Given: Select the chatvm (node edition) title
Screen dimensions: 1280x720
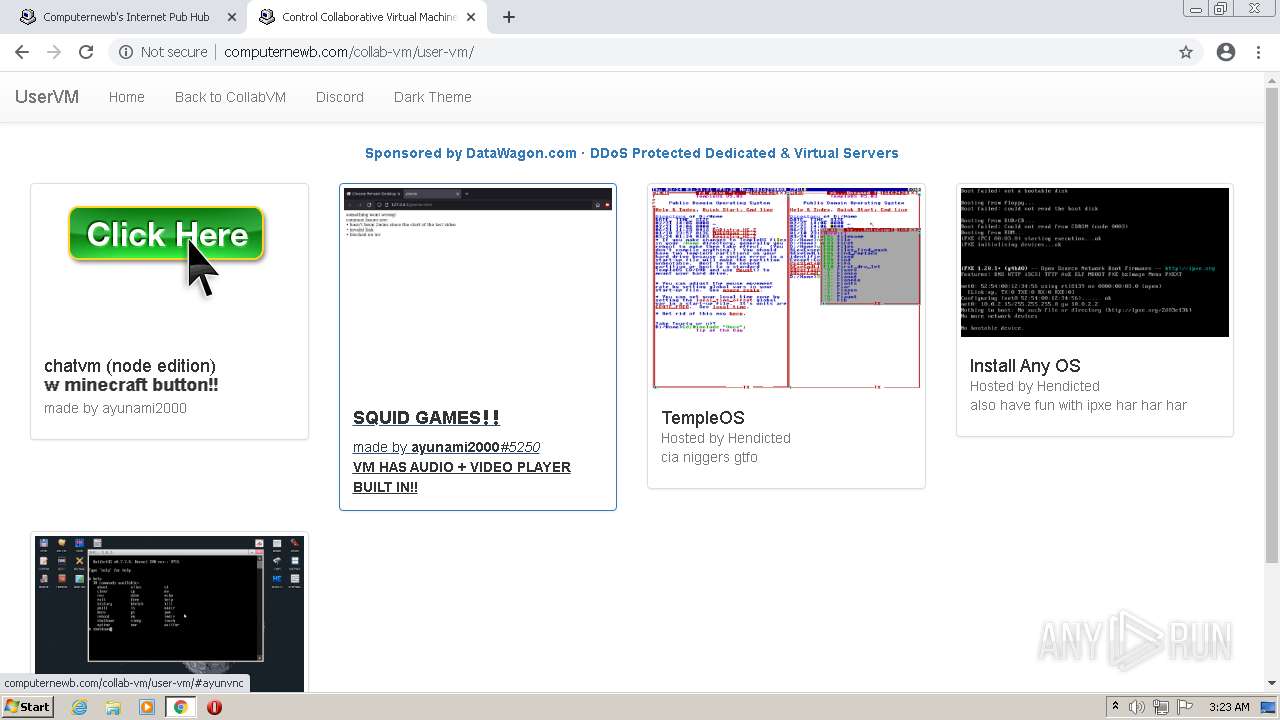Looking at the screenshot, I should (x=130, y=366).
